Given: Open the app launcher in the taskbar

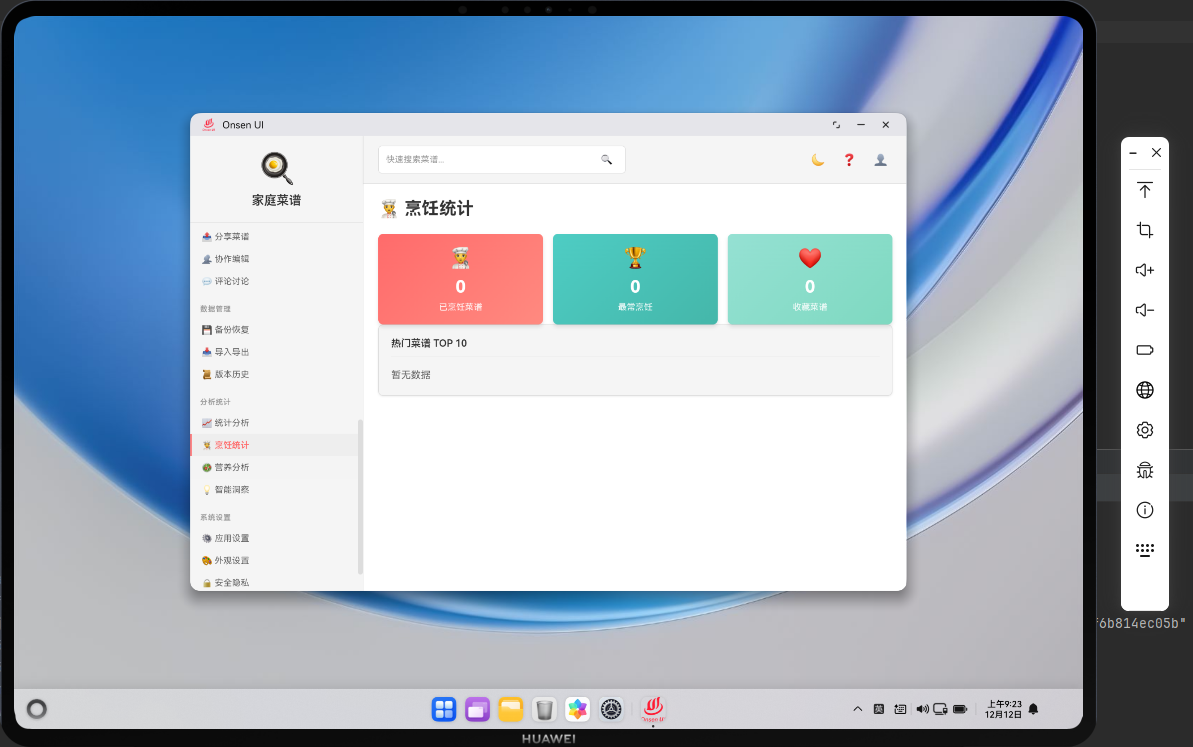Looking at the screenshot, I should 444,709.
